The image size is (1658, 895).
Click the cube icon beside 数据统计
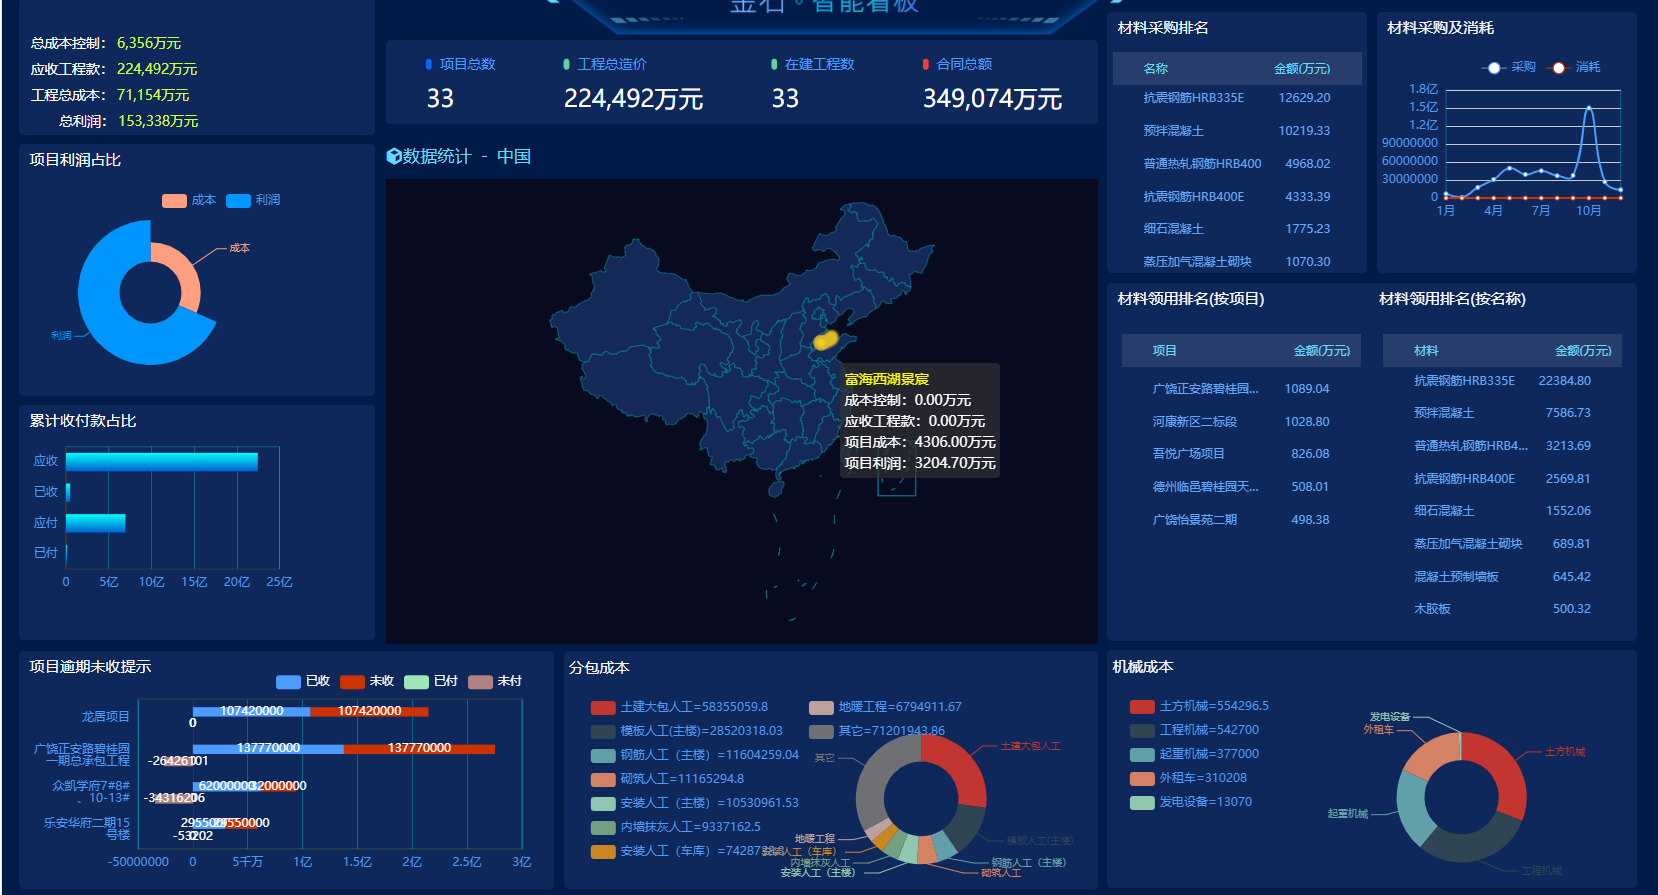pyautogui.click(x=394, y=157)
